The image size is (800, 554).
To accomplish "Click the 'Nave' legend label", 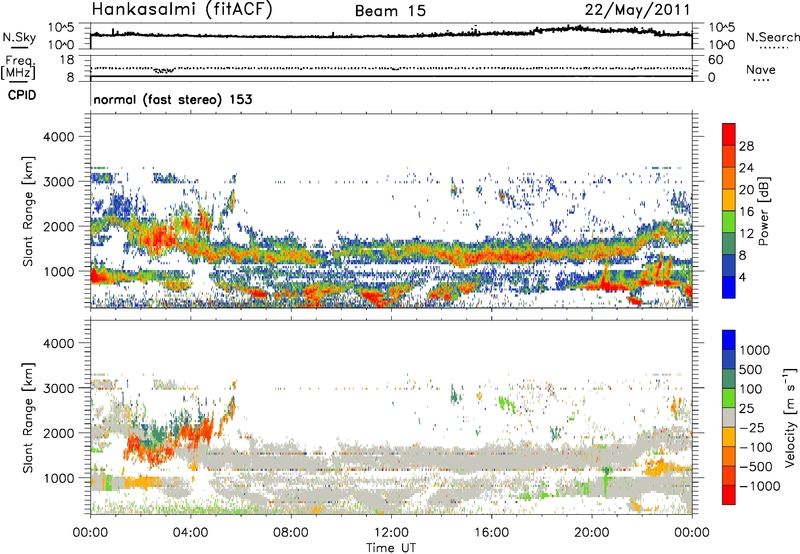I will [761, 70].
